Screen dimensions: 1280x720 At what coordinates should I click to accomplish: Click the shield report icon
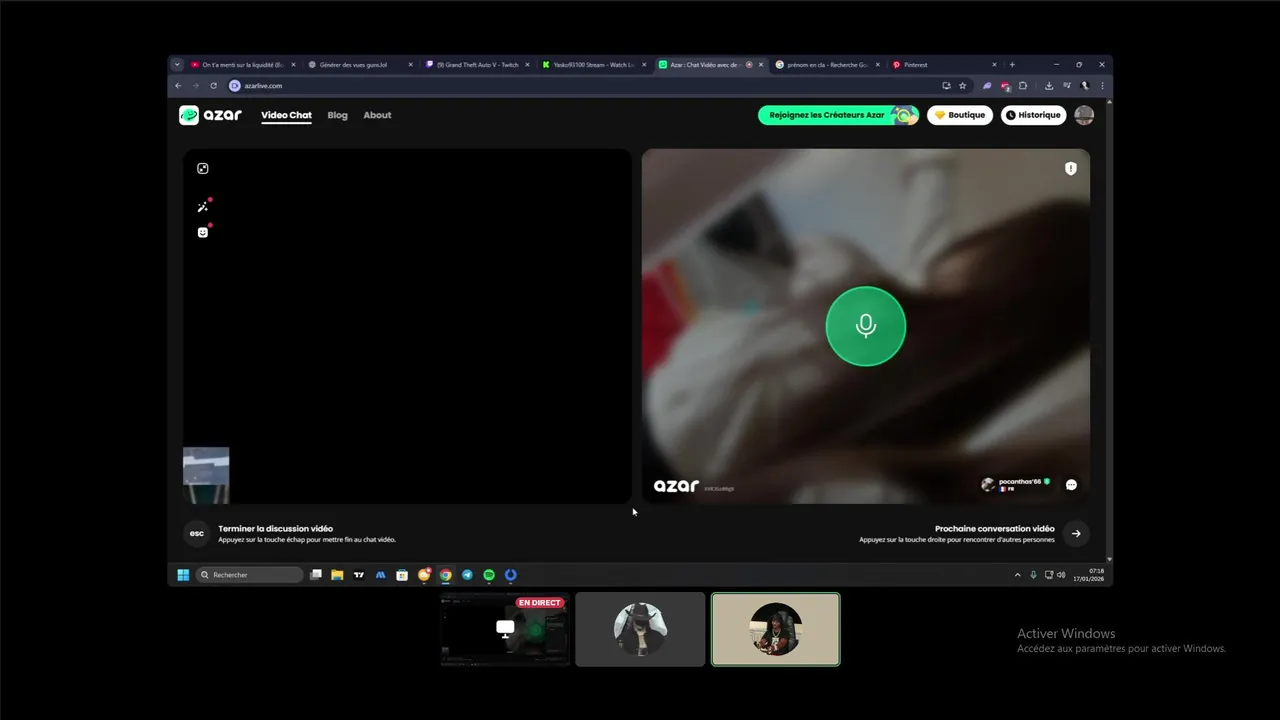pos(1070,169)
